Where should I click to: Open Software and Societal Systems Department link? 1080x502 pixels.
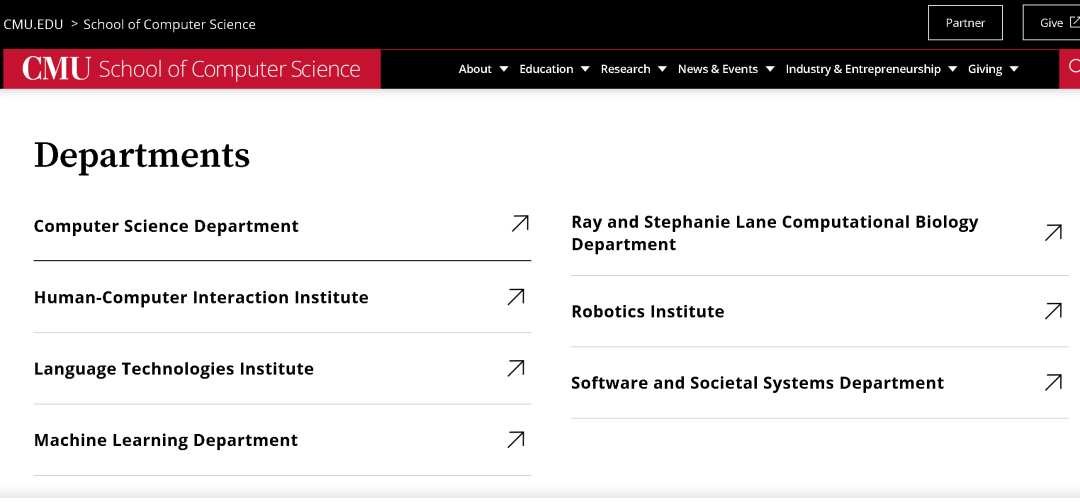coord(758,383)
